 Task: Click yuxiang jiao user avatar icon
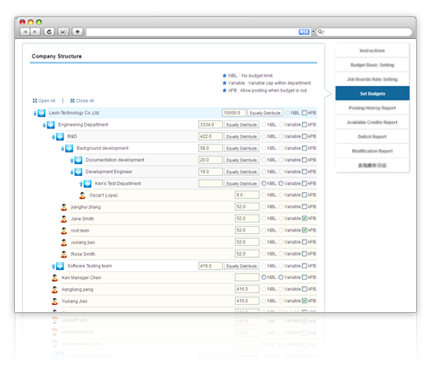tap(64, 242)
